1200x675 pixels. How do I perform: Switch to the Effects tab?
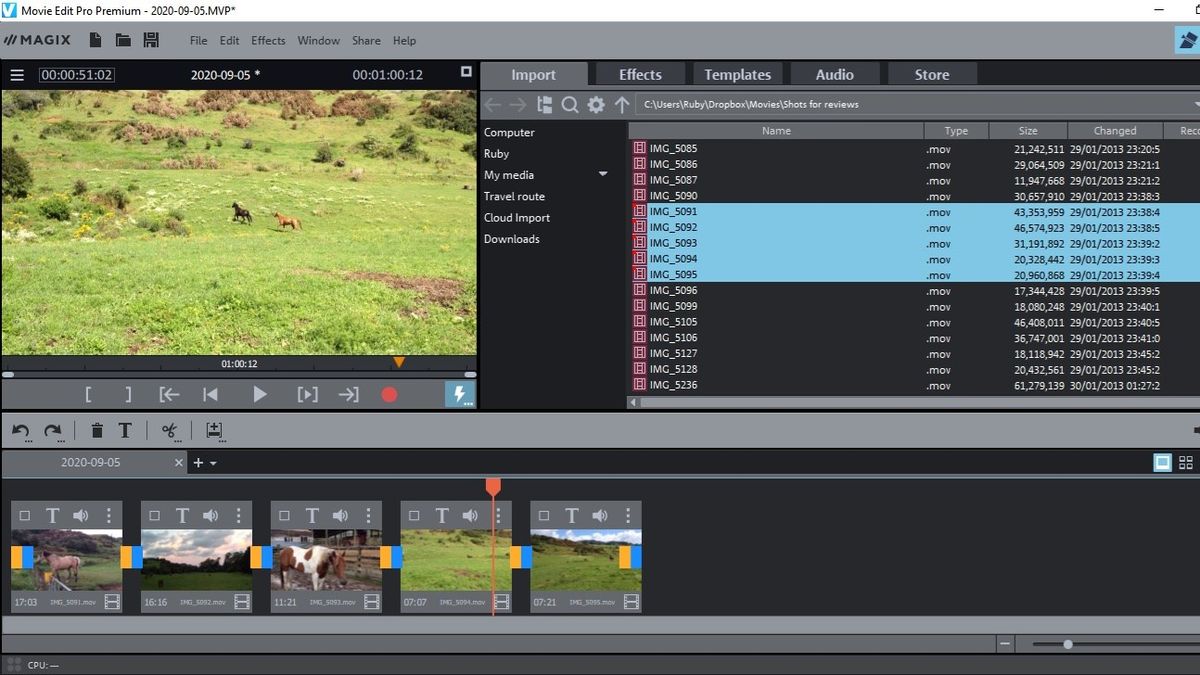tap(638, 73)
